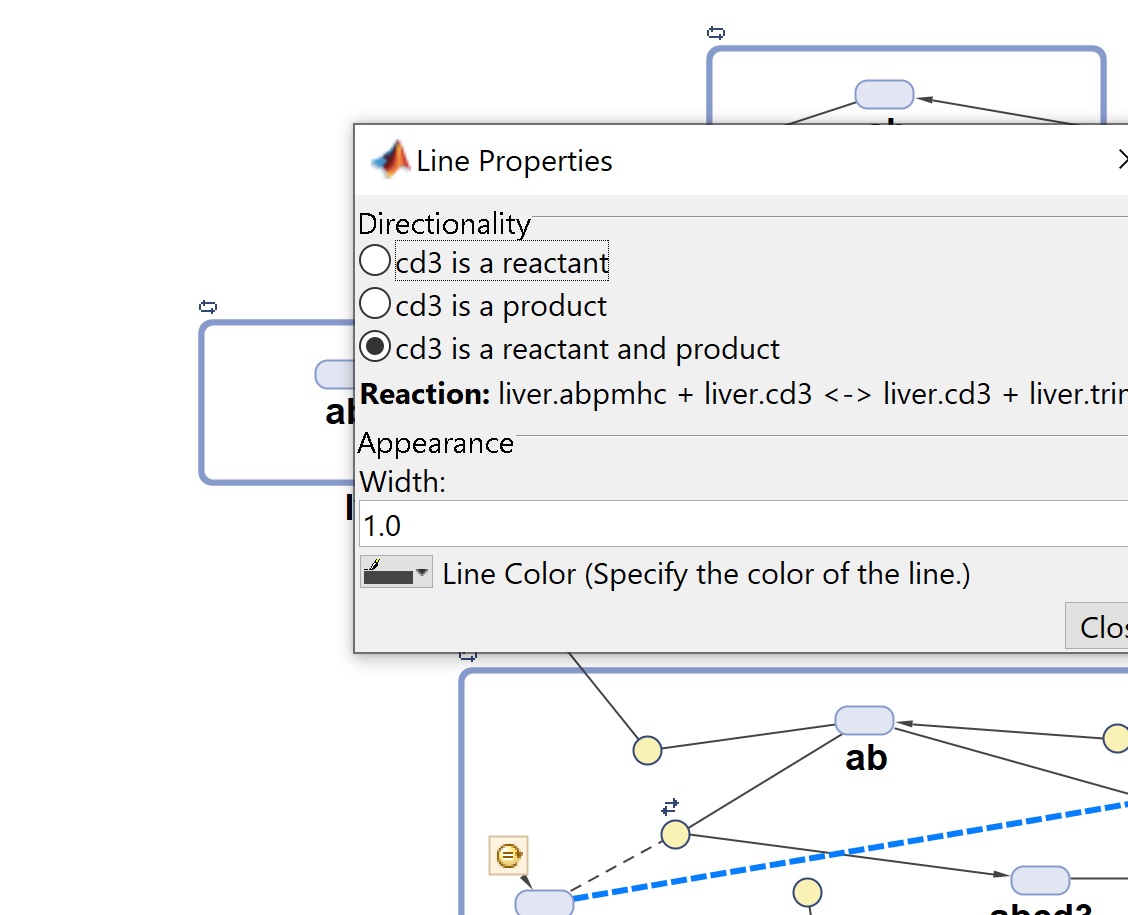Click the MATLAB logo in Line Properties title

[390, 160]
